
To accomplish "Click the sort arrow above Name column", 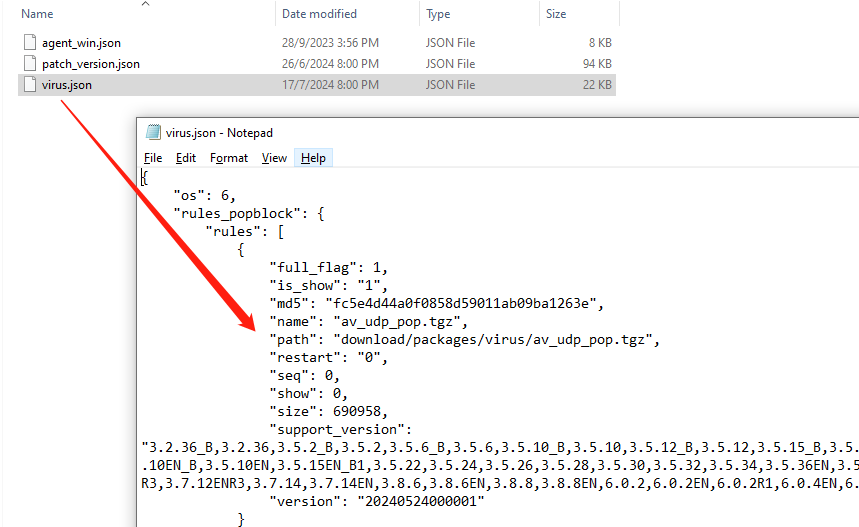I will point(145,4).
